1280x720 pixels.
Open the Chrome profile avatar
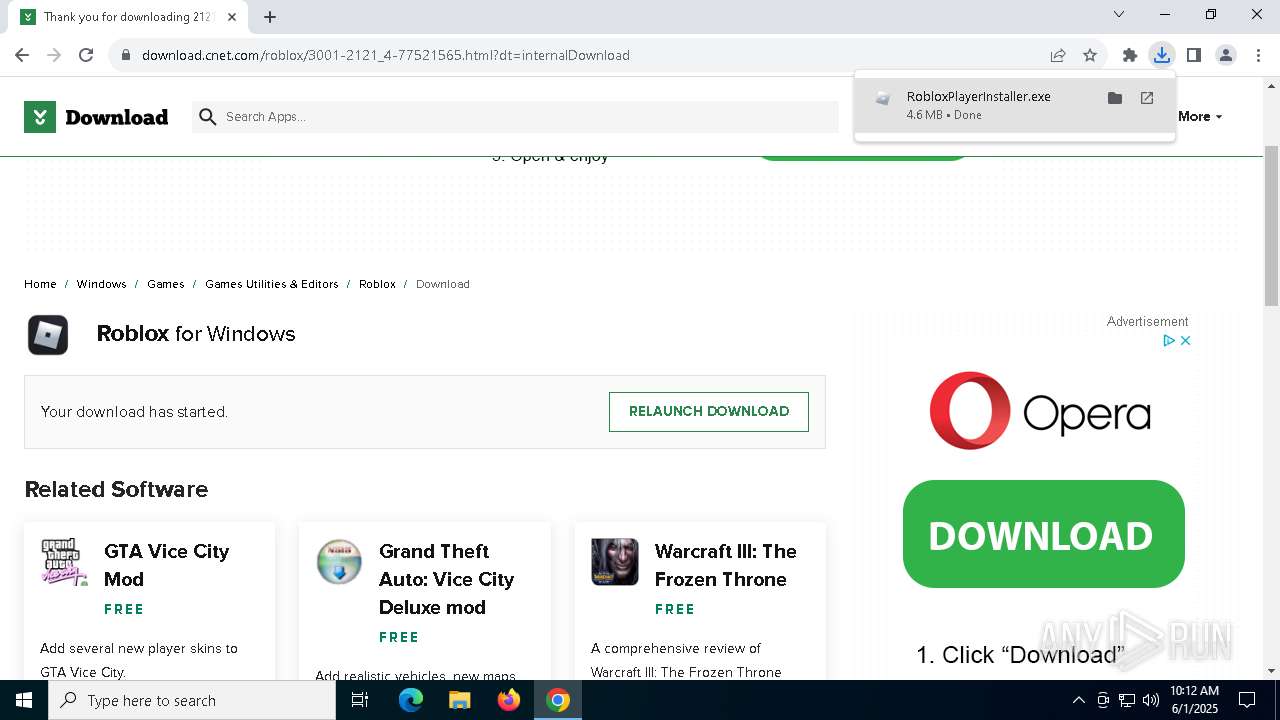(x=1226, y=55)
